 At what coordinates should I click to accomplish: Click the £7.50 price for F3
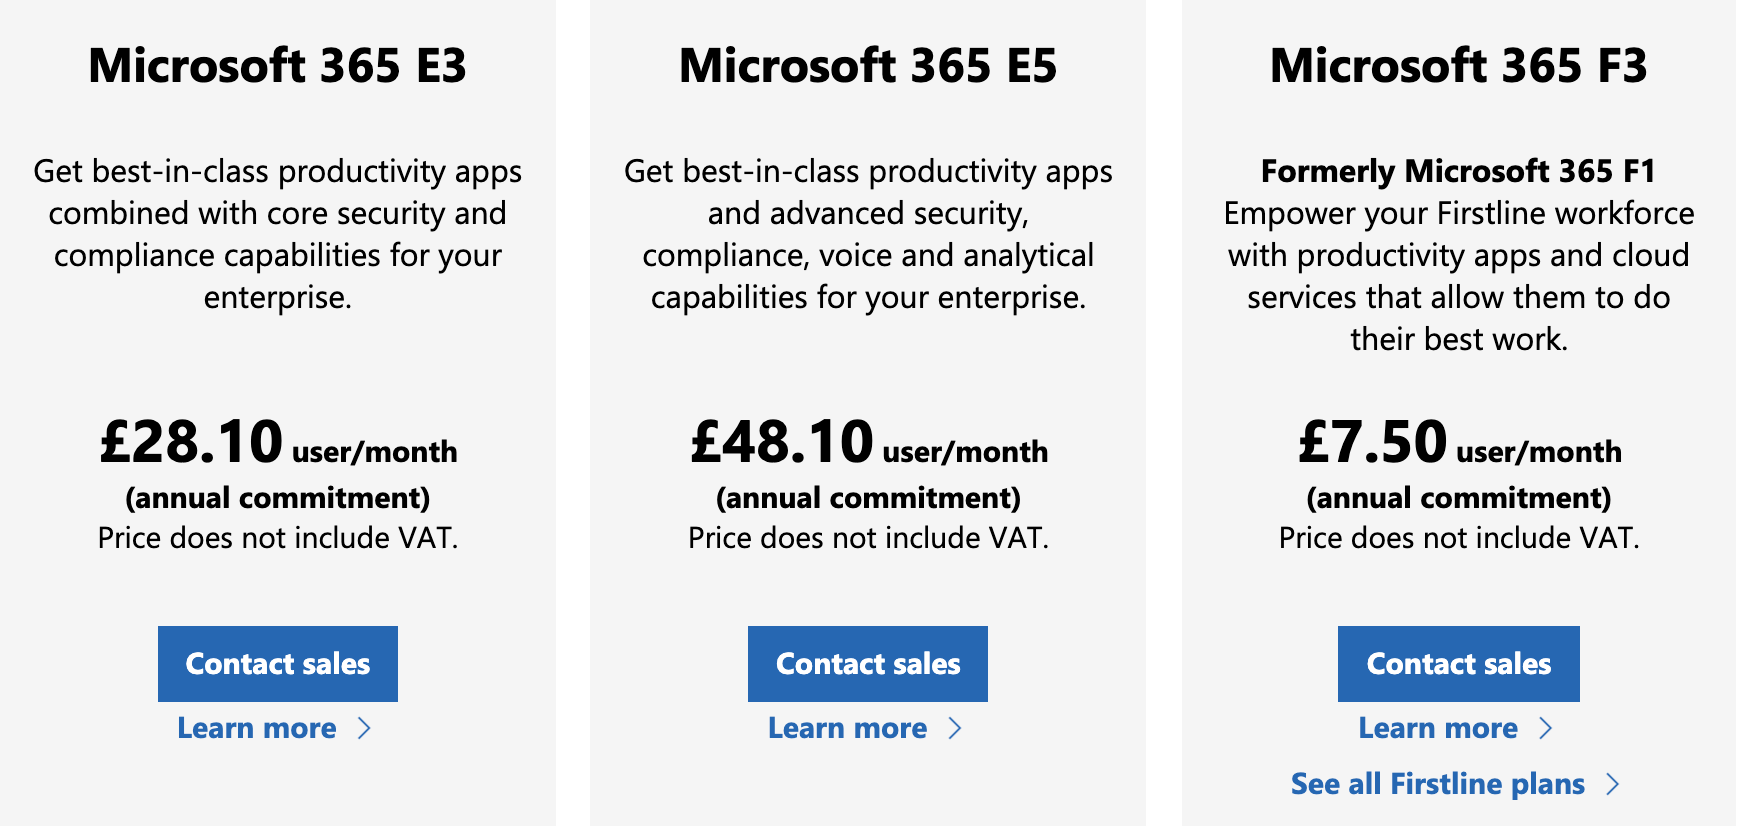pyautogui.click(x=1371, y=442)
